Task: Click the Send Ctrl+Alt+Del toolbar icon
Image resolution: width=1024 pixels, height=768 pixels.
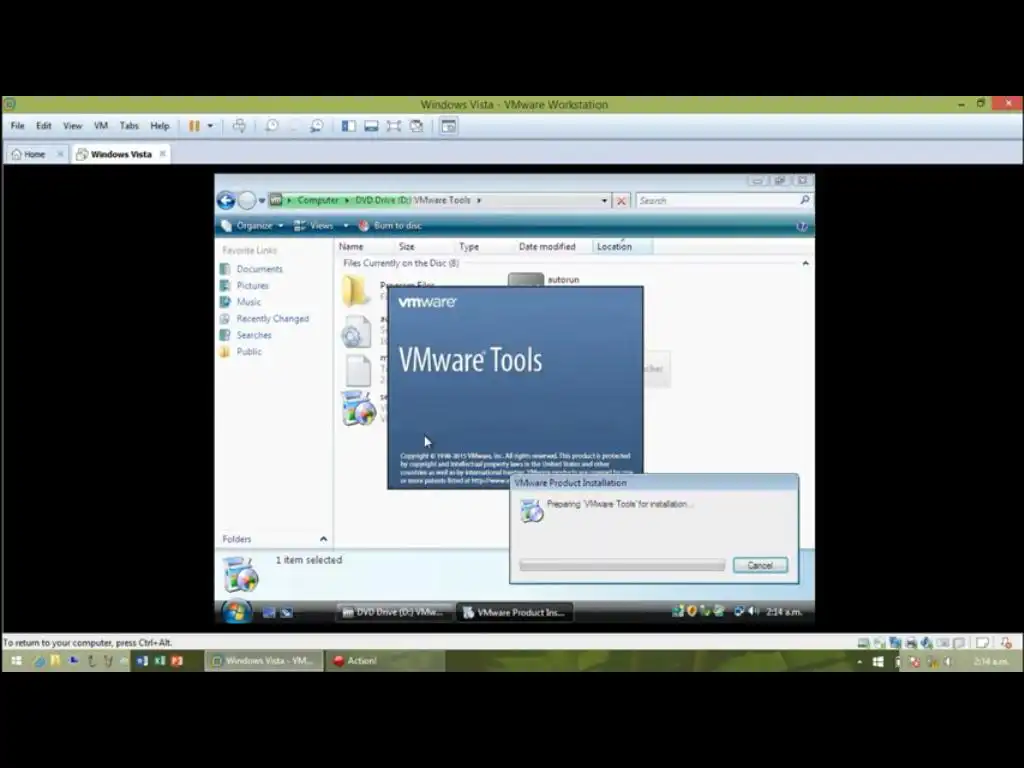Action: click(x=240, y=126)
